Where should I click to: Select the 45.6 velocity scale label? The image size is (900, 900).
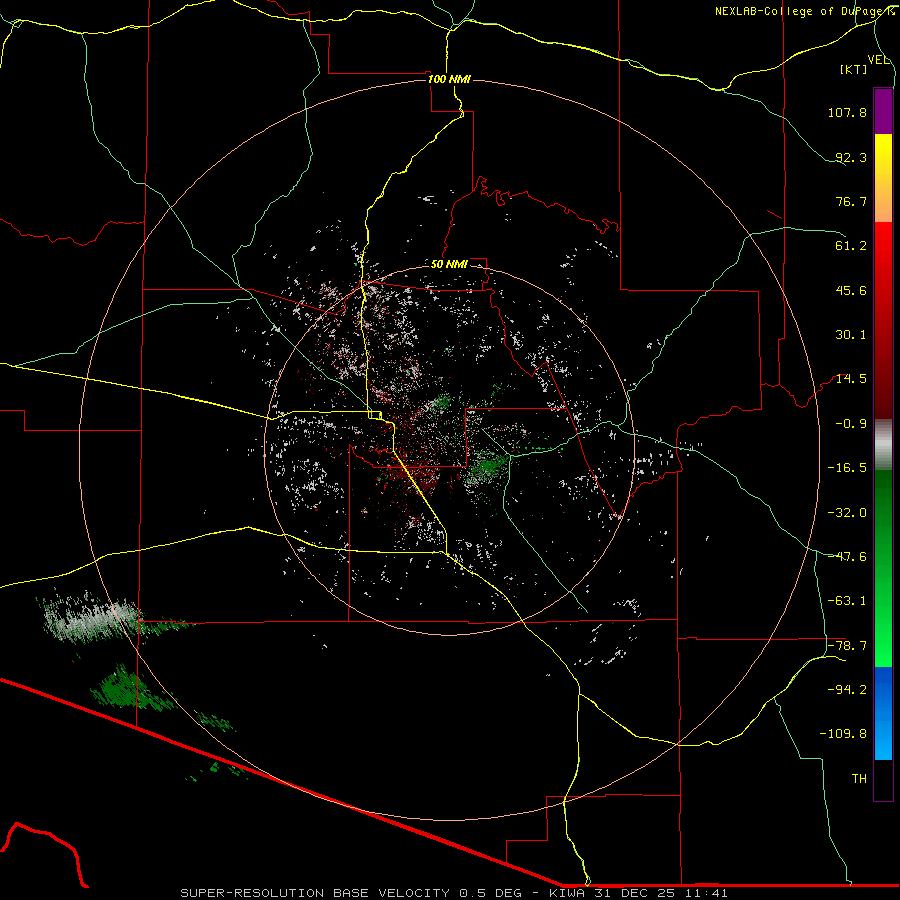coord(849,290)
